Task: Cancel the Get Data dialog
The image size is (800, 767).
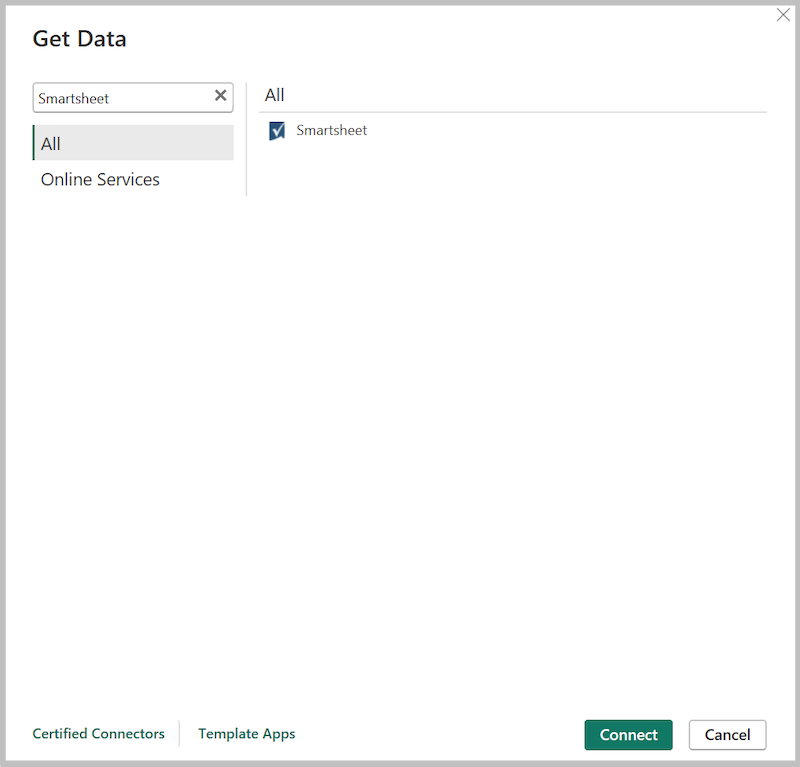Action: pyautogui.click(x=727, y=735)
